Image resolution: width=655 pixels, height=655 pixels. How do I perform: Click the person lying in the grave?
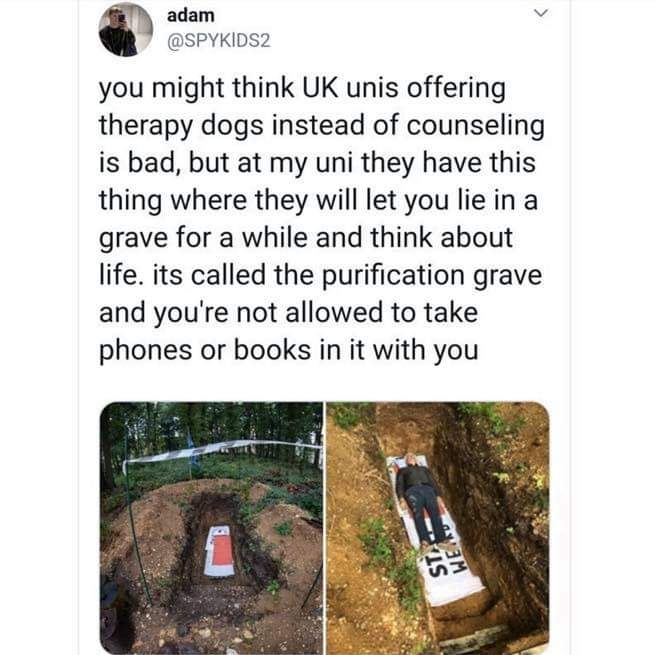[419, 499]
